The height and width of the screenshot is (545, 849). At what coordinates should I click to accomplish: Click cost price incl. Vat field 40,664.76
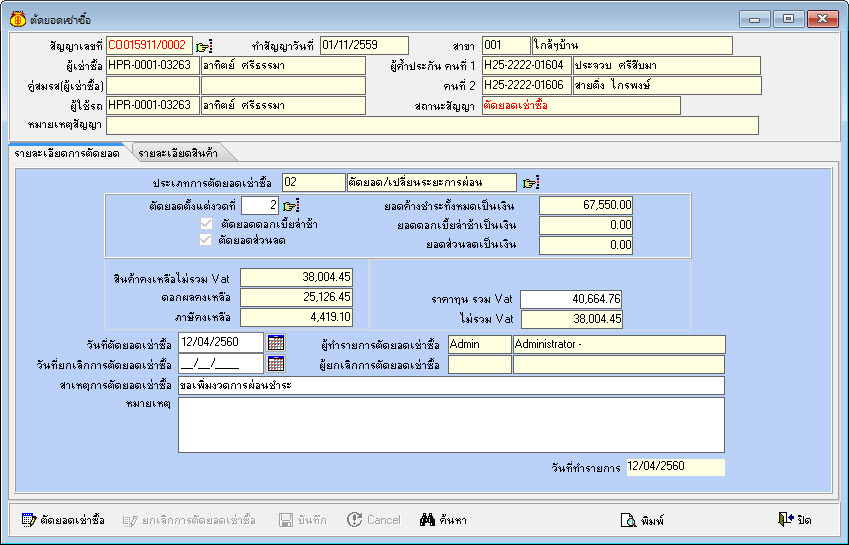571,299
